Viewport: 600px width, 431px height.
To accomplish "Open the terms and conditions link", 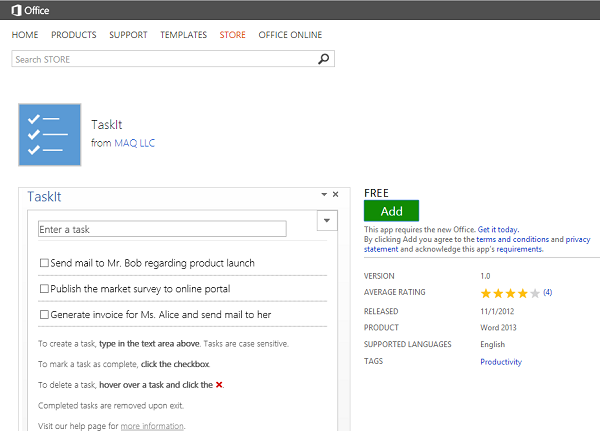I will click(x=512, y=239).
